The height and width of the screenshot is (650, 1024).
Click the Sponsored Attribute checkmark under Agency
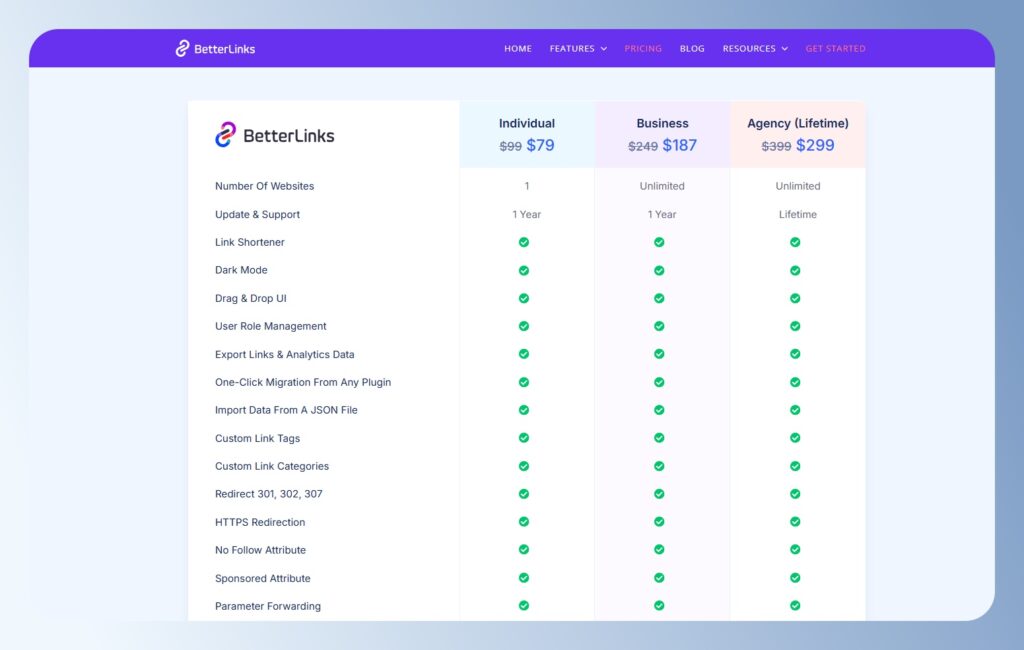794,577
